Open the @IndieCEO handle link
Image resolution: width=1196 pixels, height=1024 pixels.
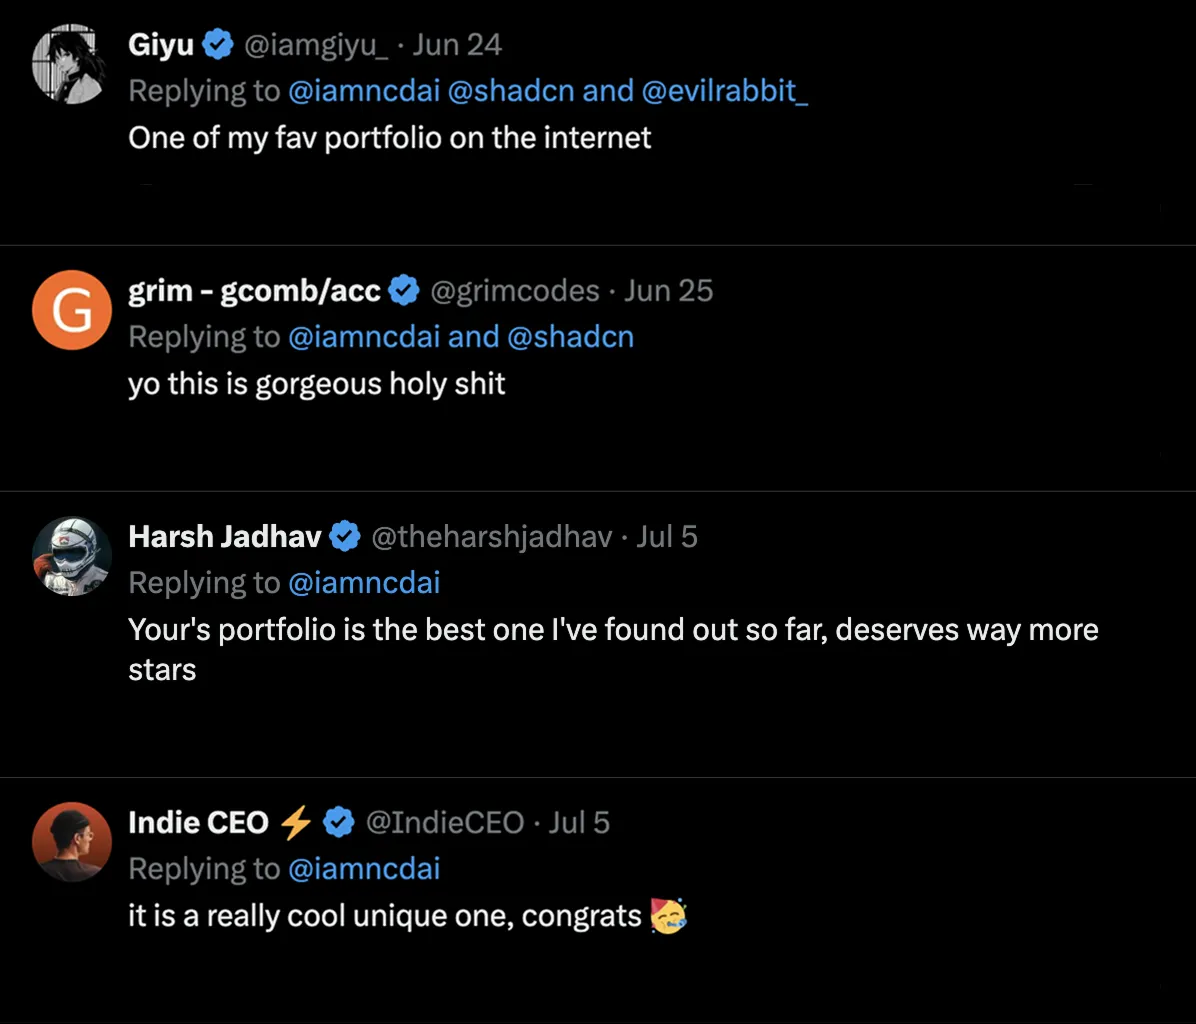tap(444, 823)
